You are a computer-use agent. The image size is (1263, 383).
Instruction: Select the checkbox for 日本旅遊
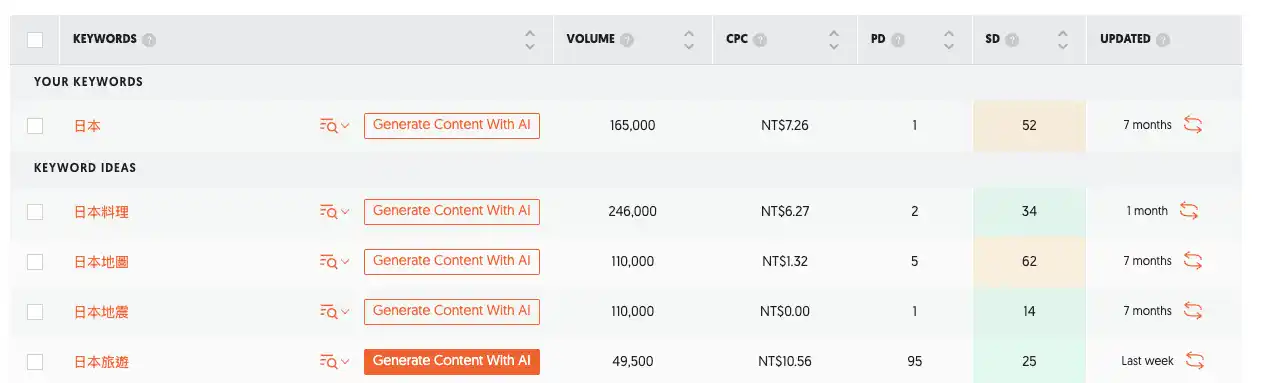pyautogui.click(x=35, y=361)
